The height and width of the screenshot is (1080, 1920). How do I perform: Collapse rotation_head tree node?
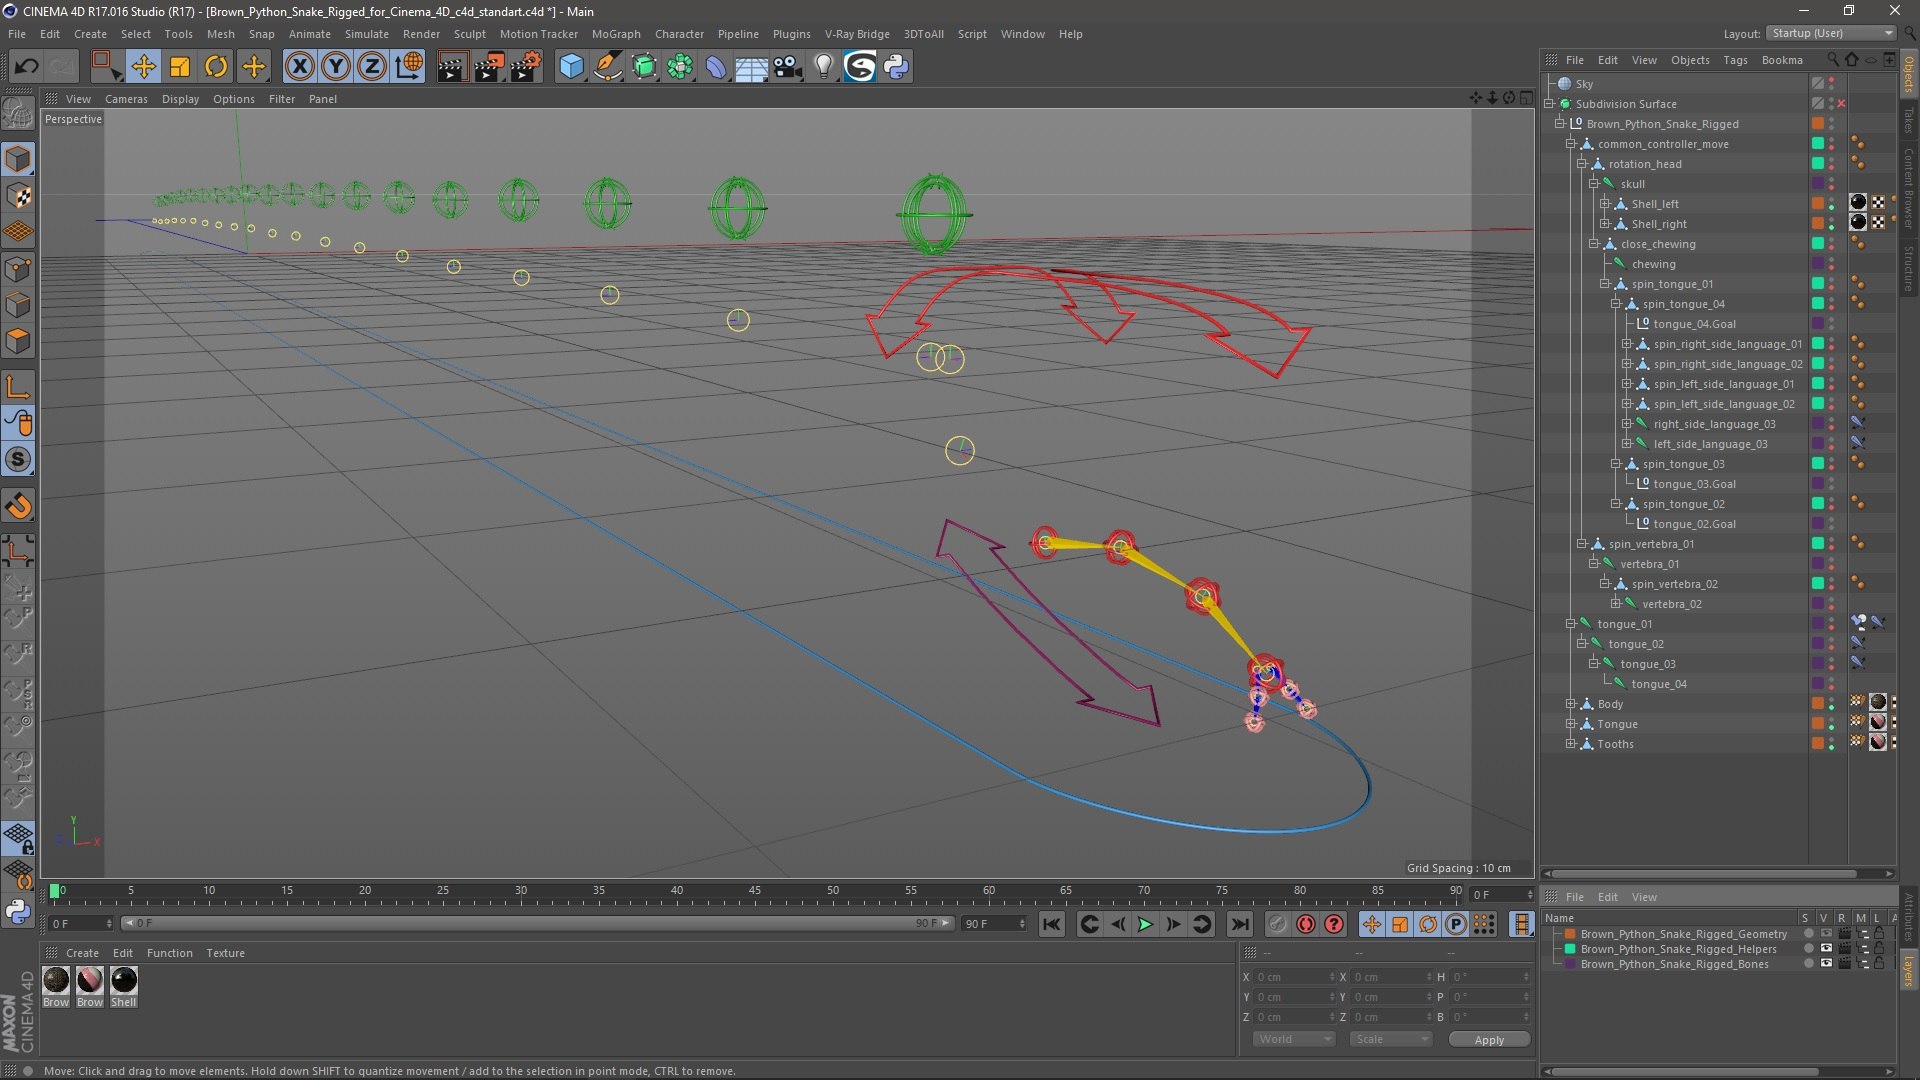coord(1582,164)
